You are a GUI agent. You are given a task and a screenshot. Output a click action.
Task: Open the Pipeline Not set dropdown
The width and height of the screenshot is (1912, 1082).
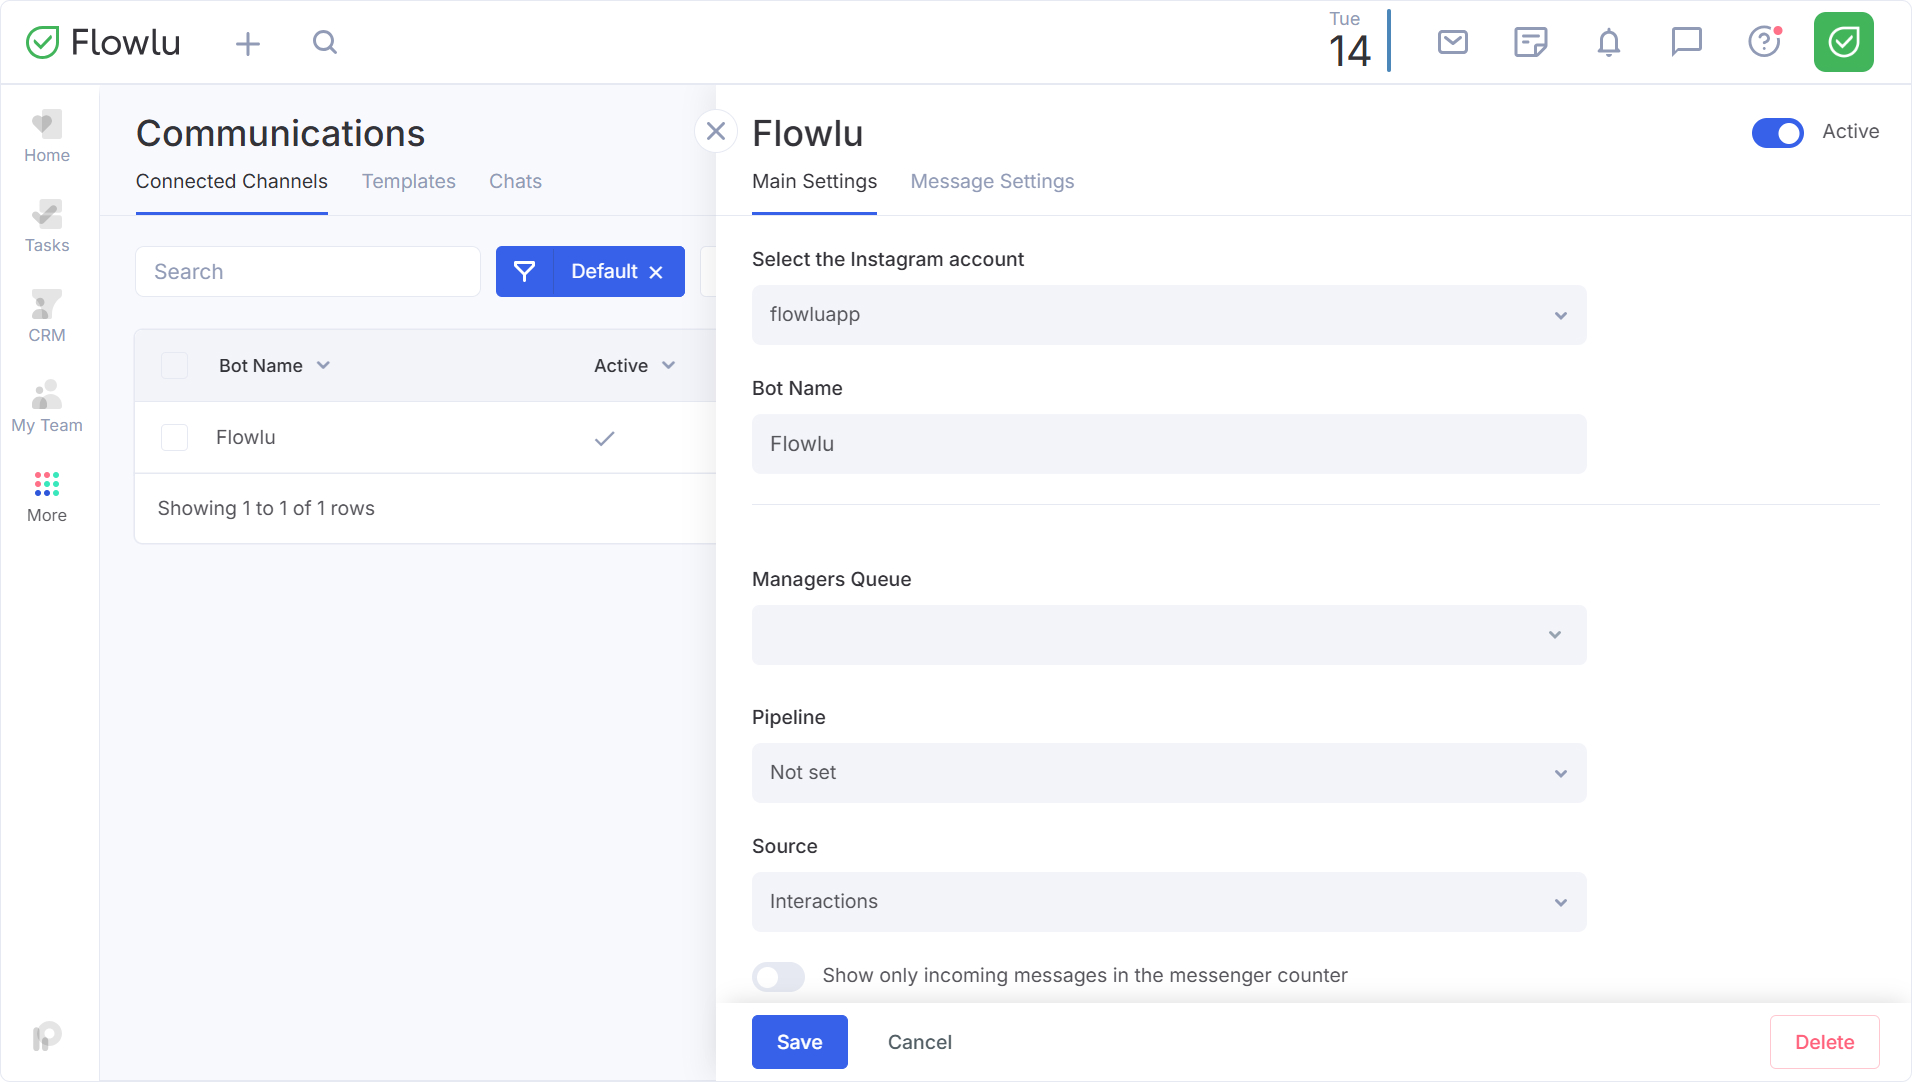coord(1169,773)
